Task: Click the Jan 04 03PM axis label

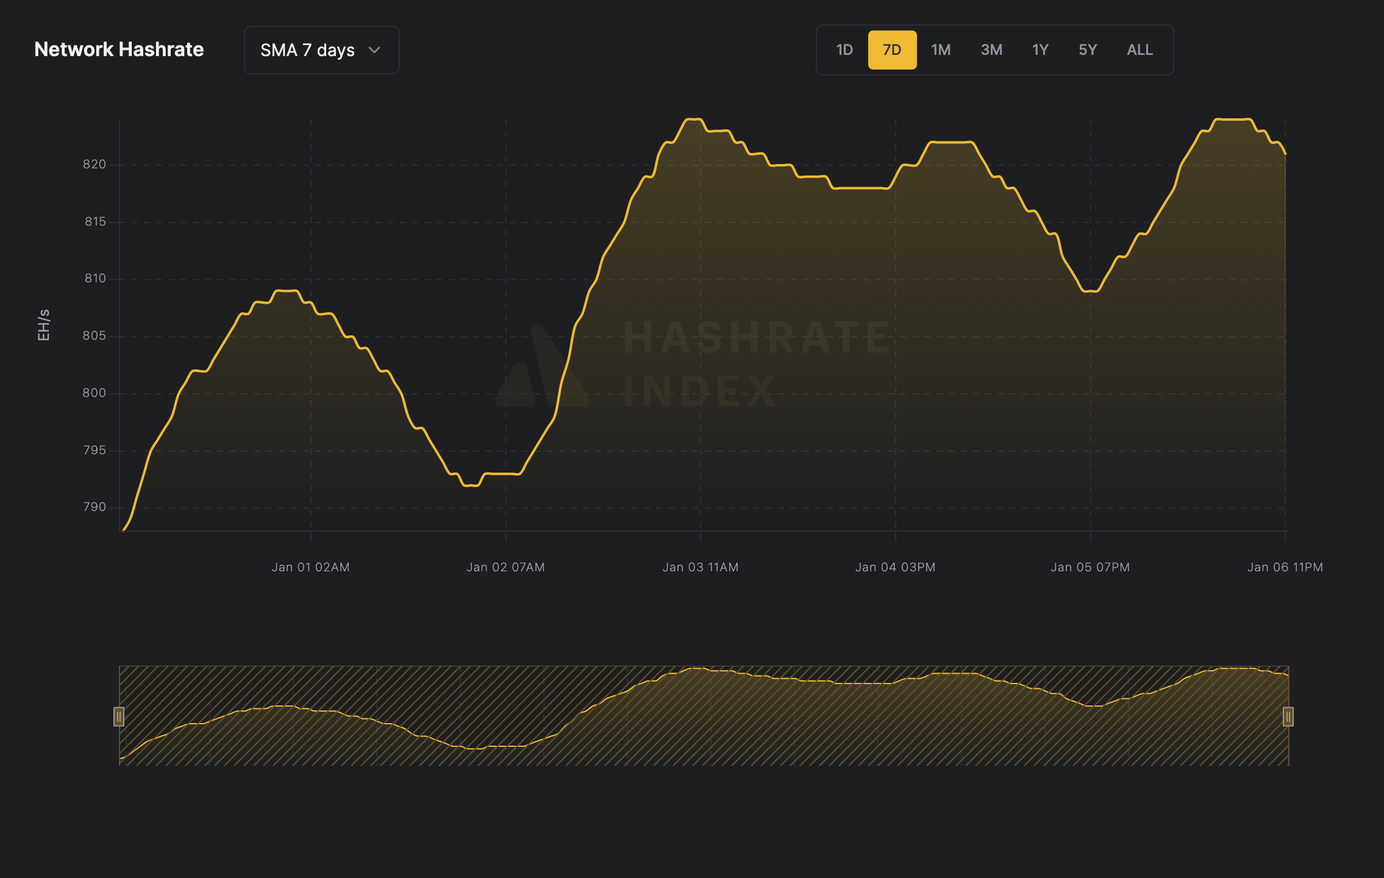Action: pyautogui.click(x=895, y=567)
